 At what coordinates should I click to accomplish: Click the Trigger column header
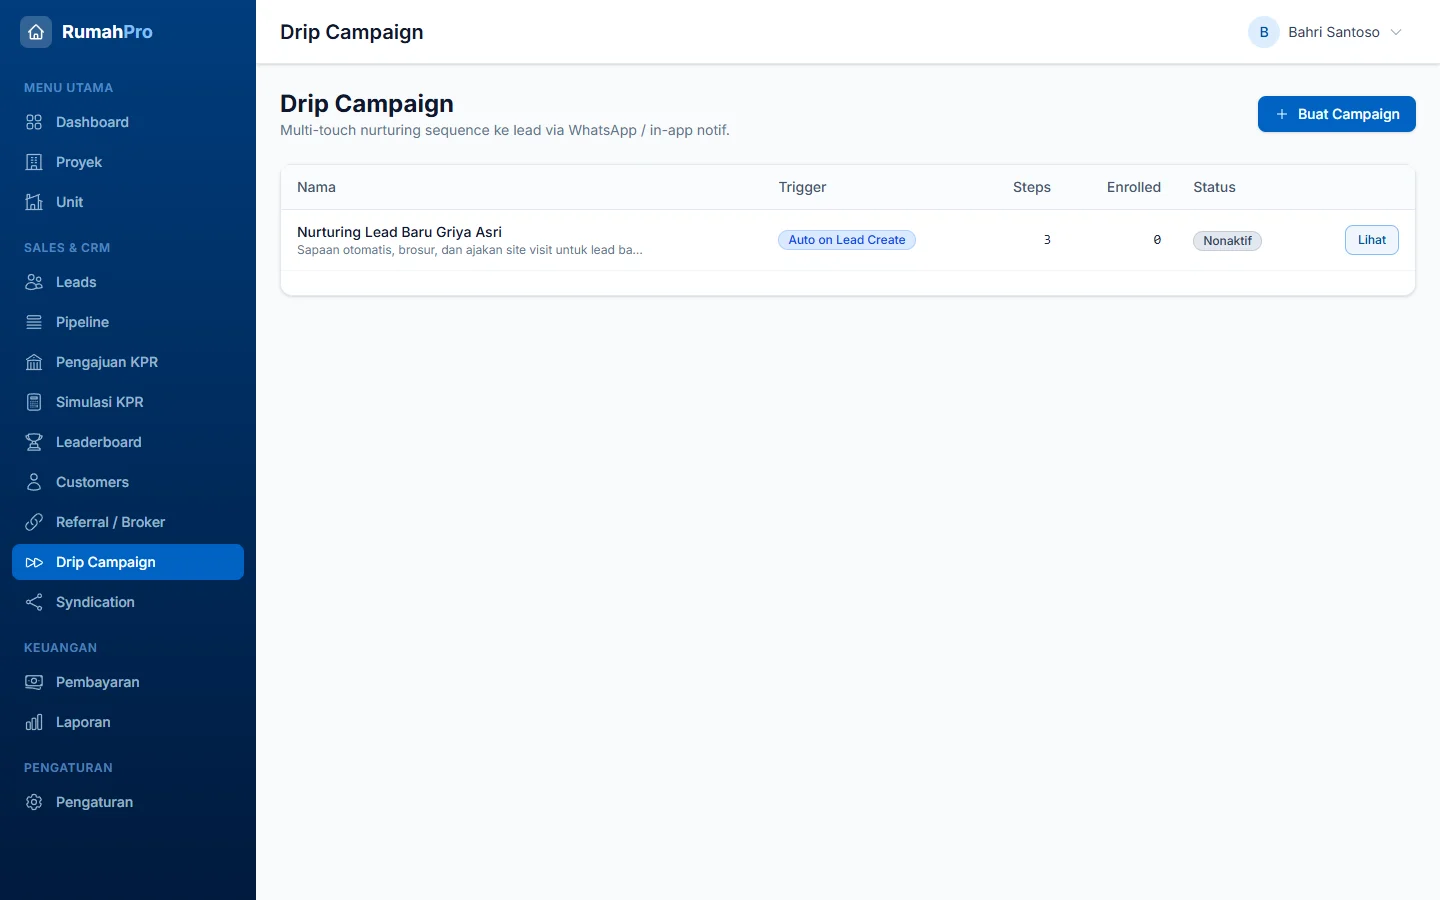(803, 187)
